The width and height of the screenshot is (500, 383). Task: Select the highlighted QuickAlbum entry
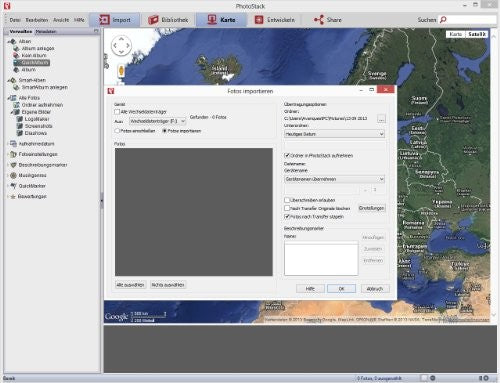(35, 62)
